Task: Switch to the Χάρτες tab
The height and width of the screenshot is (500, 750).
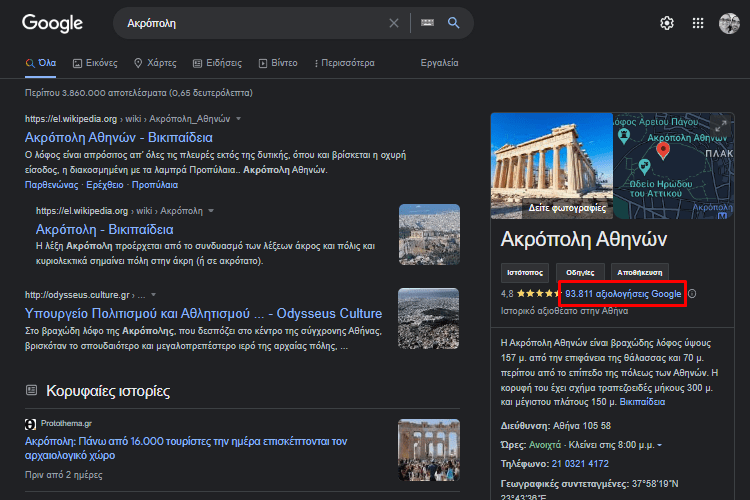Action: [155, 63]
